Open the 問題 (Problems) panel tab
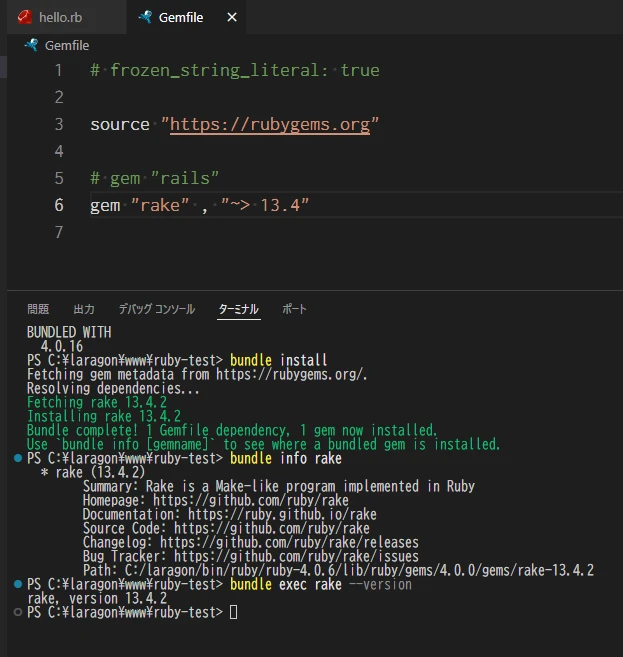623x657 pixels. 38,309
